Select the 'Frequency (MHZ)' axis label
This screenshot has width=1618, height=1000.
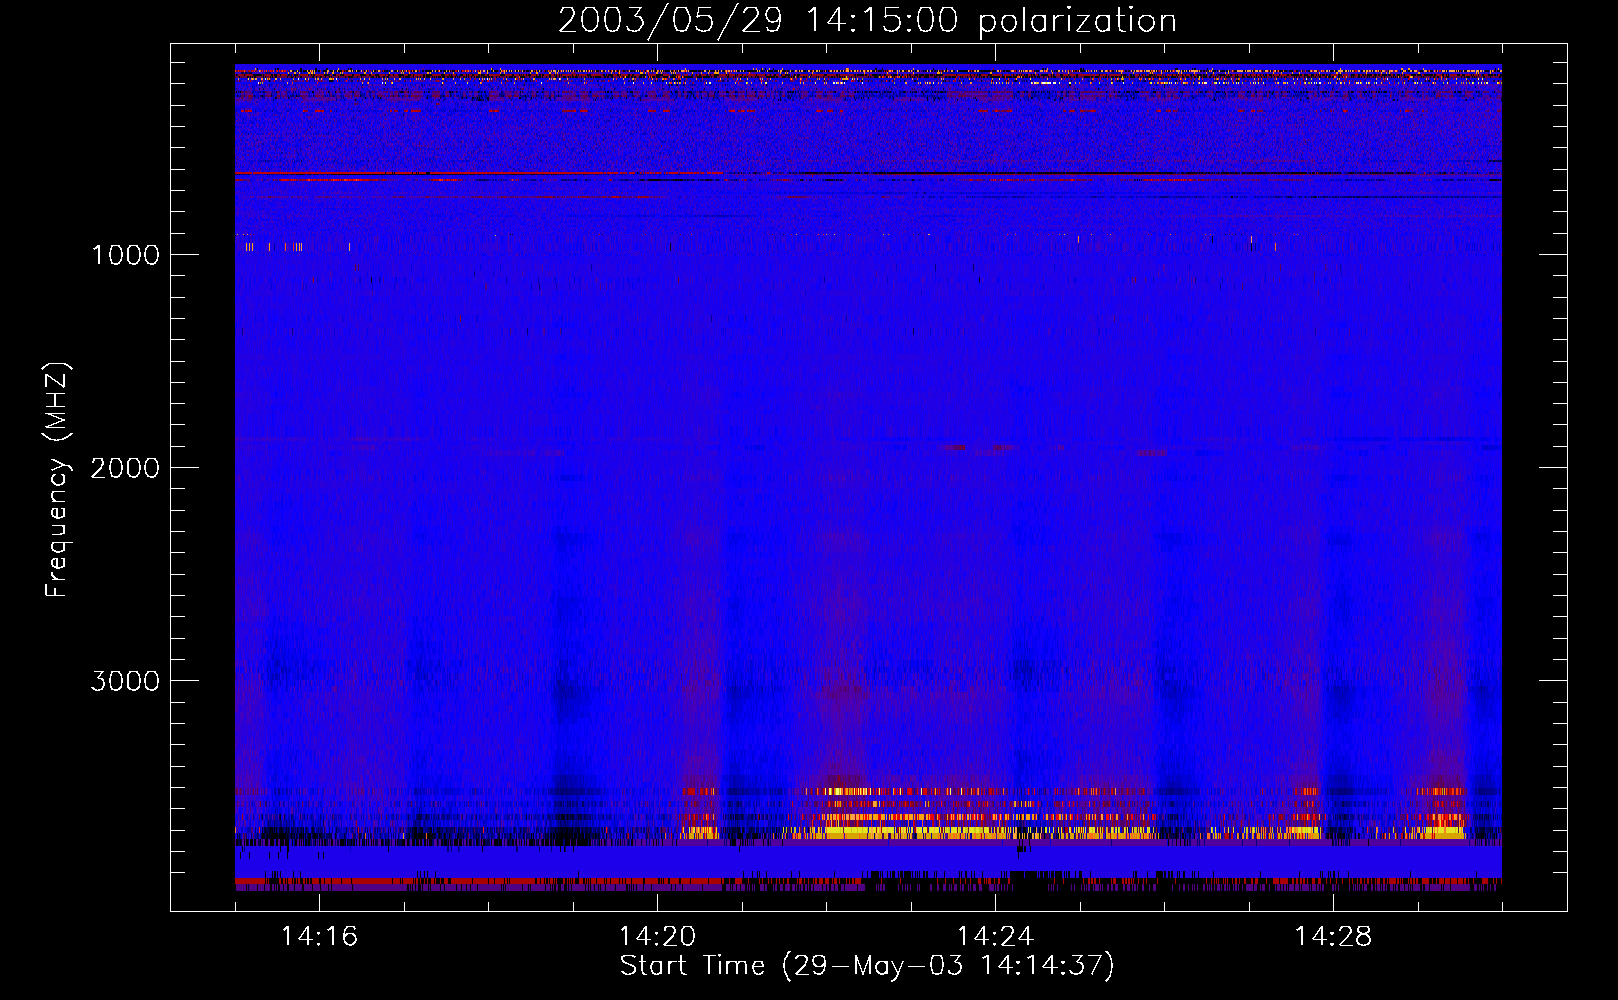(x=57, y=480)
